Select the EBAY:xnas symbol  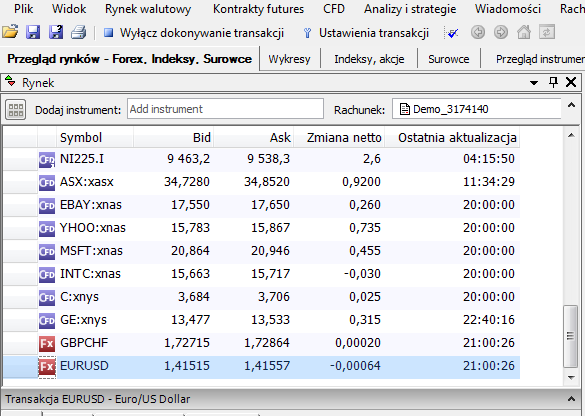point(91,205)
